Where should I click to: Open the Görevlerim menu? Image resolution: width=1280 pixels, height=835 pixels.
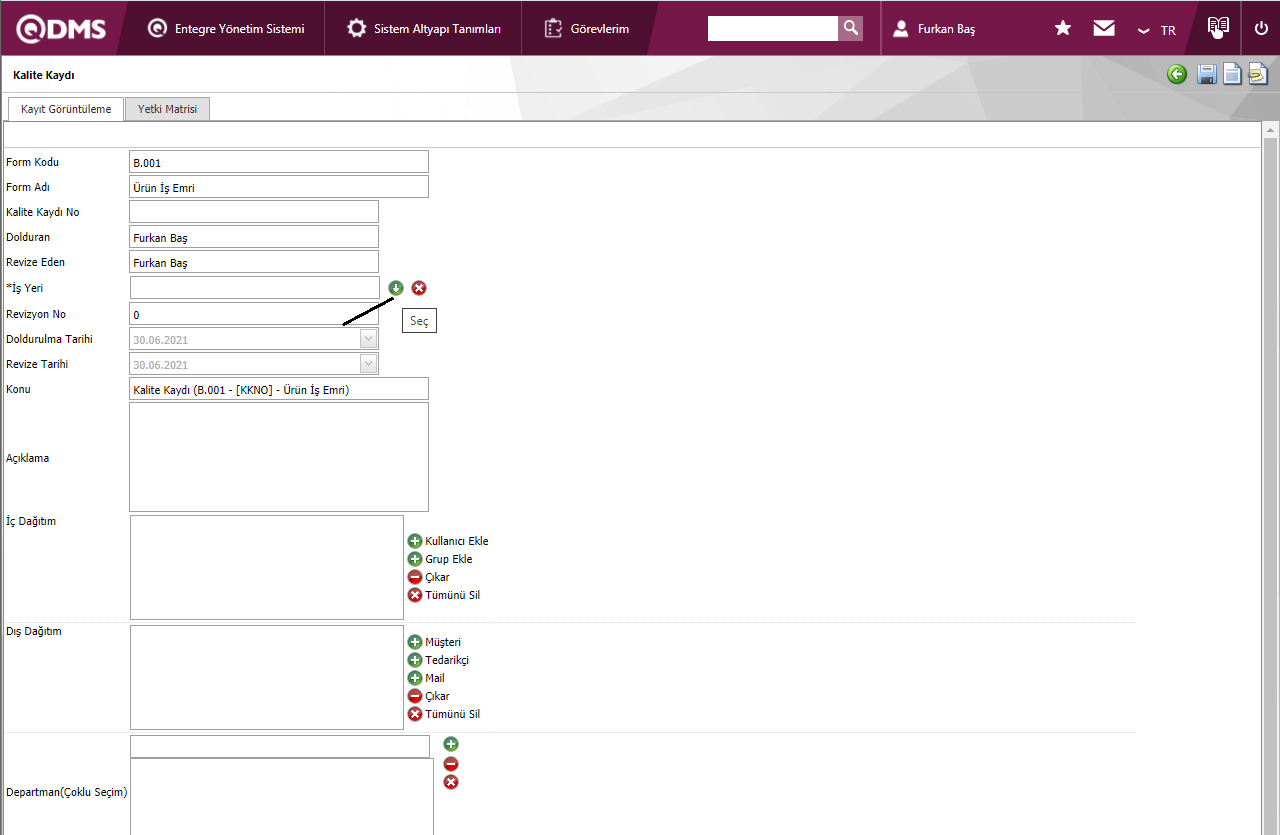point(587,29)
